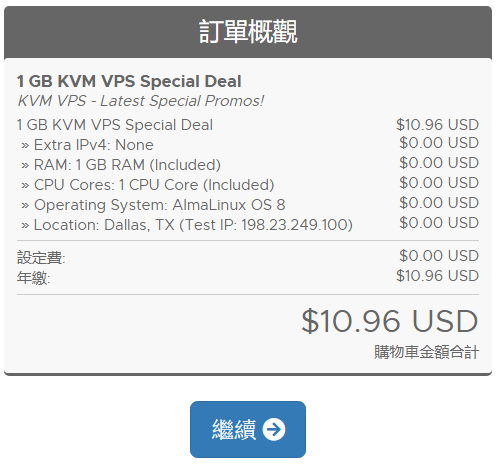Select the Extra IPv4: None line

[87, 145]
